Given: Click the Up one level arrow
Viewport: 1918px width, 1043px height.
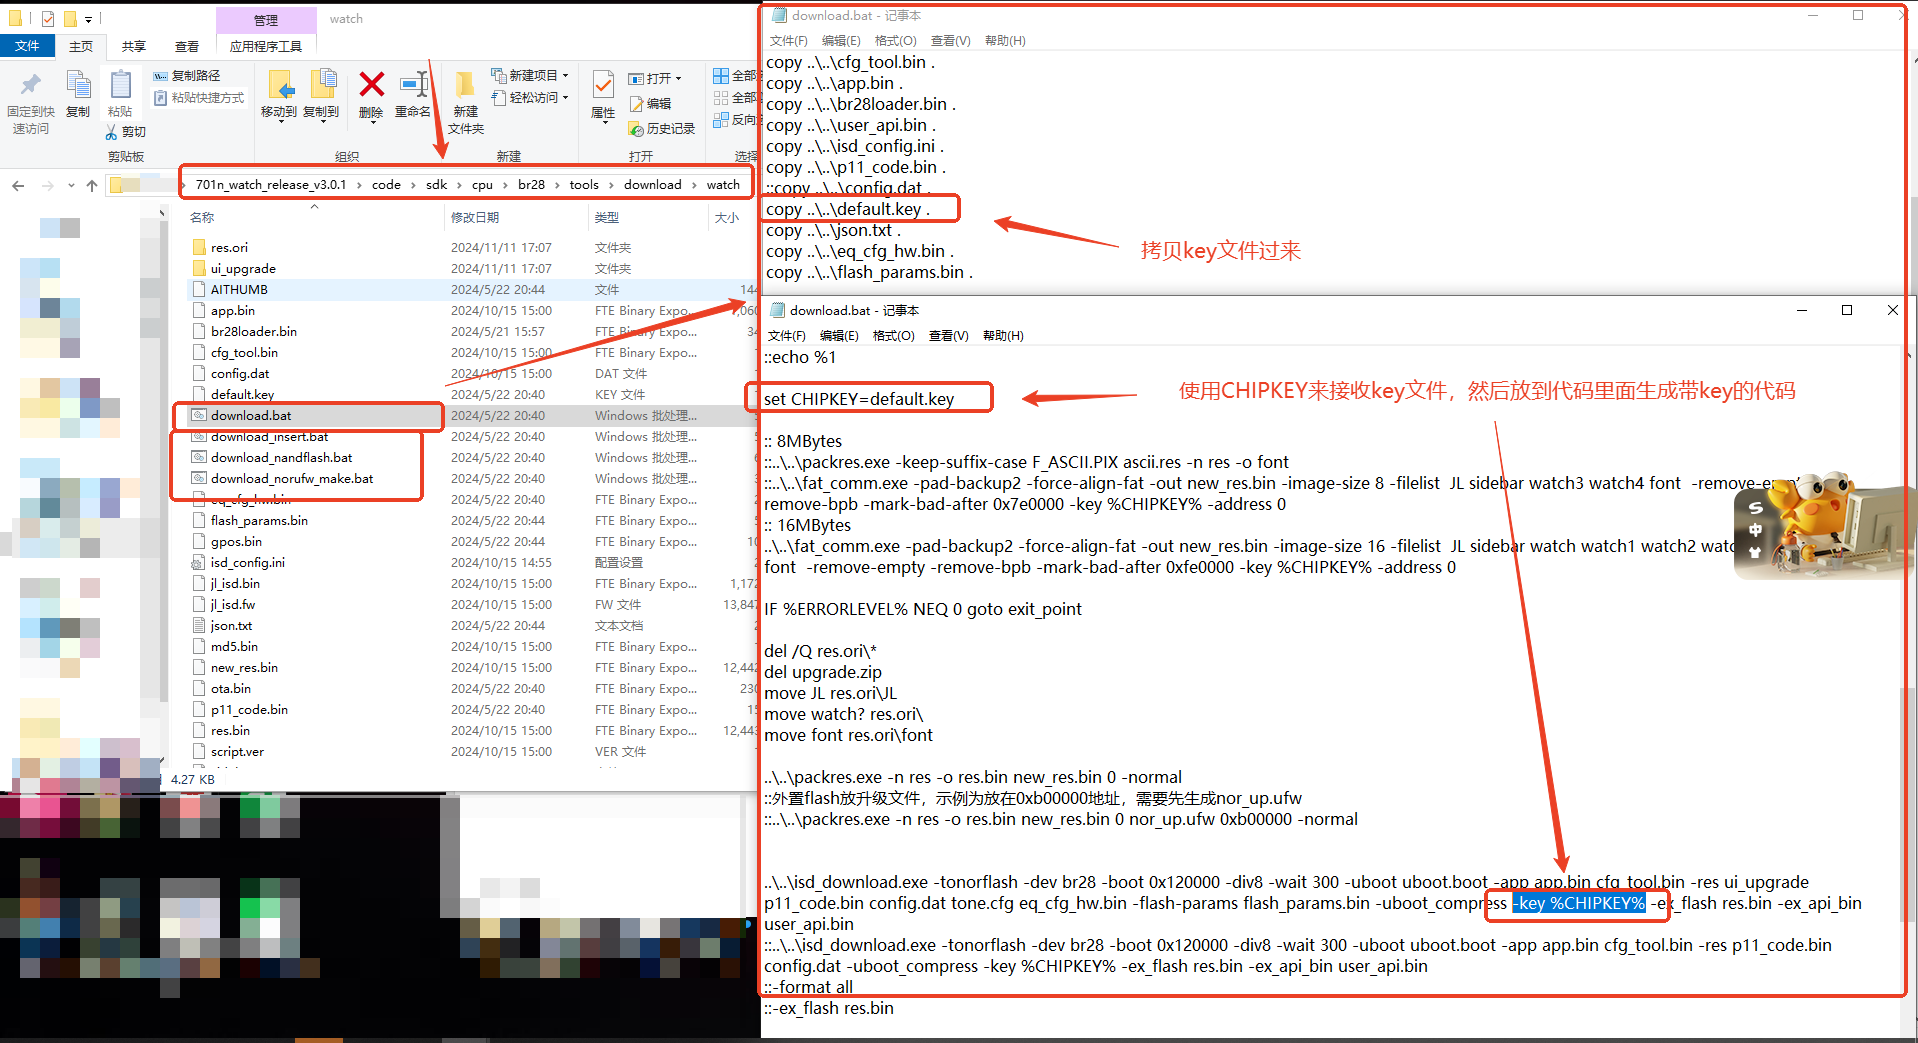Looking at the screenshot, I should pos(92,186).
